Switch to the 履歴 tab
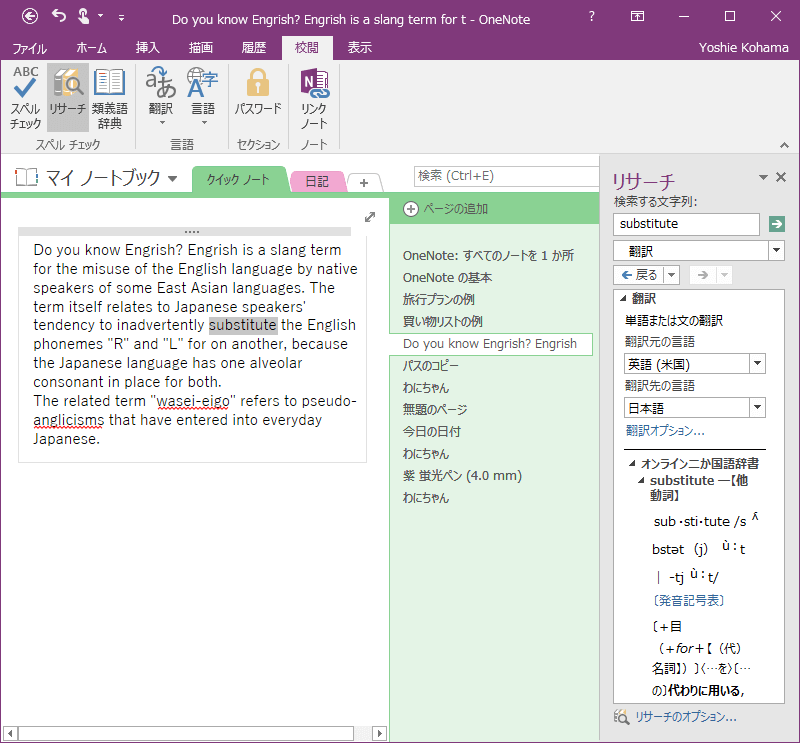 coord(254,48)
